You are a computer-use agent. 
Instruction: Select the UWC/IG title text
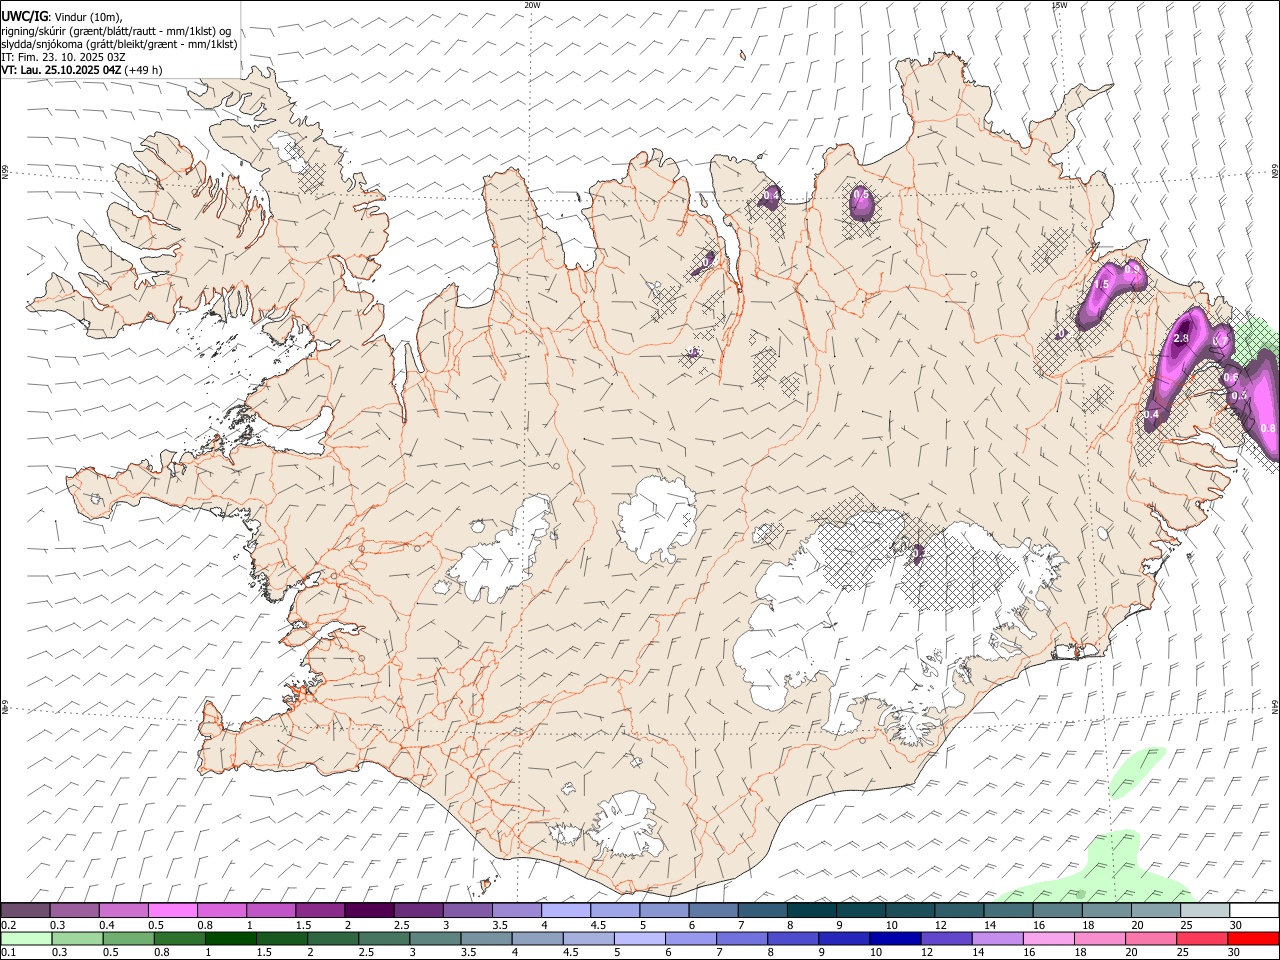(x=25, y=16)
